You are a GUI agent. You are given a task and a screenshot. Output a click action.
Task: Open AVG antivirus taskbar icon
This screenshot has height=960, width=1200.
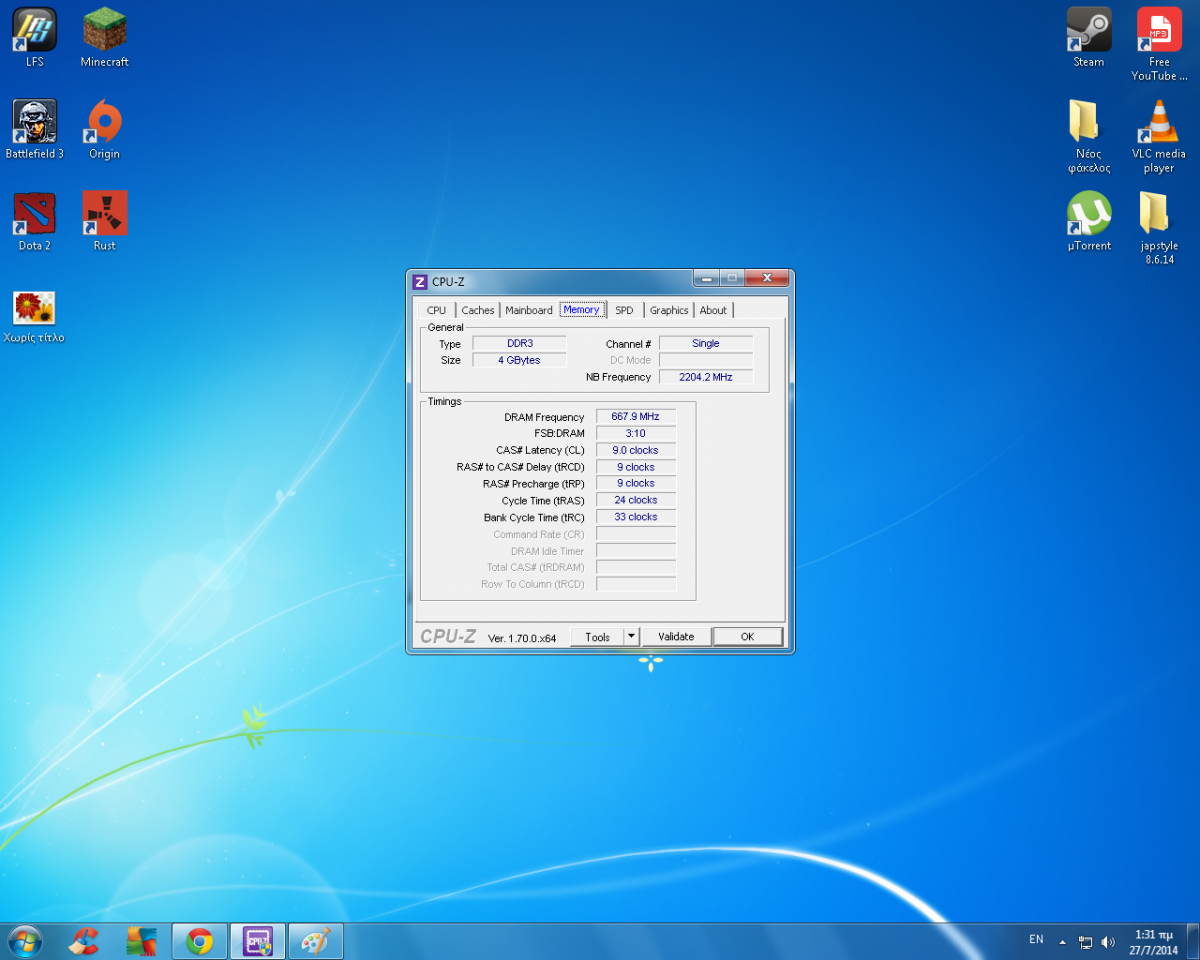point(141,941)
